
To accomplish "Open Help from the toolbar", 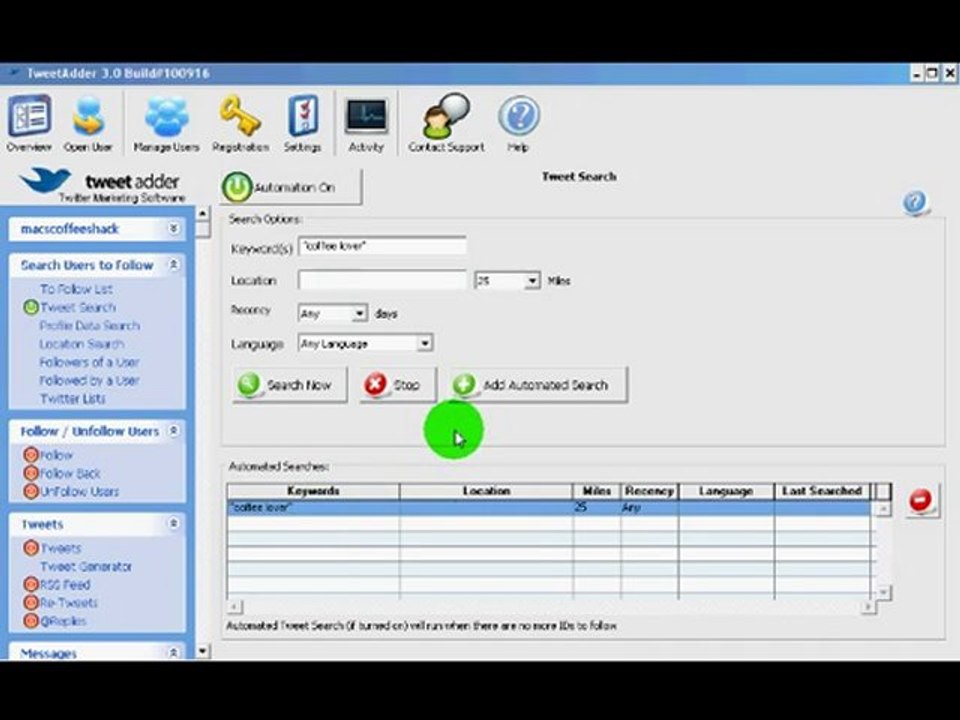I will coord(518,122).
